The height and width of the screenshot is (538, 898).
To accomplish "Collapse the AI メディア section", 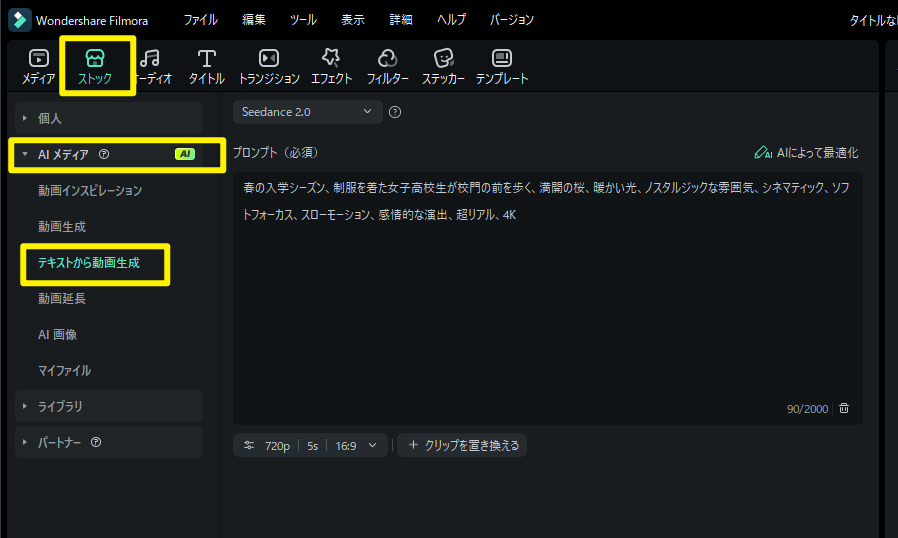I will point(25,154).
